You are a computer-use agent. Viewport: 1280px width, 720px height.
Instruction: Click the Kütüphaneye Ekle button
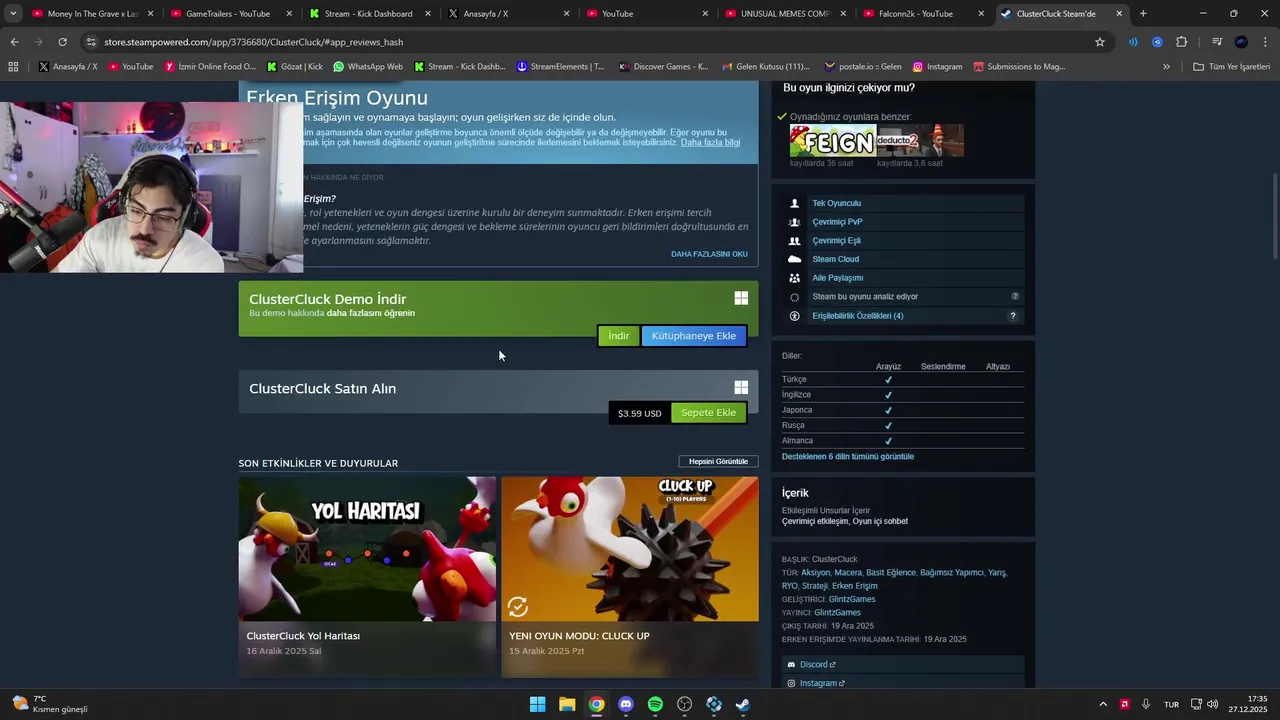(x=693, y=336)
